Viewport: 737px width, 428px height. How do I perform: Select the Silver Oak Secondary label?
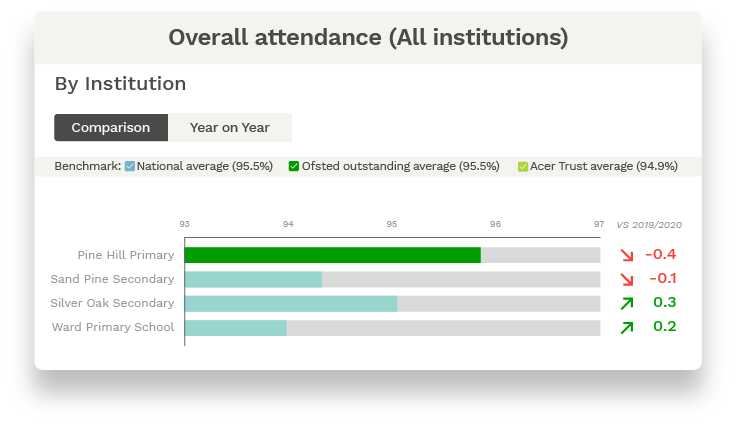tap(112, 303)
